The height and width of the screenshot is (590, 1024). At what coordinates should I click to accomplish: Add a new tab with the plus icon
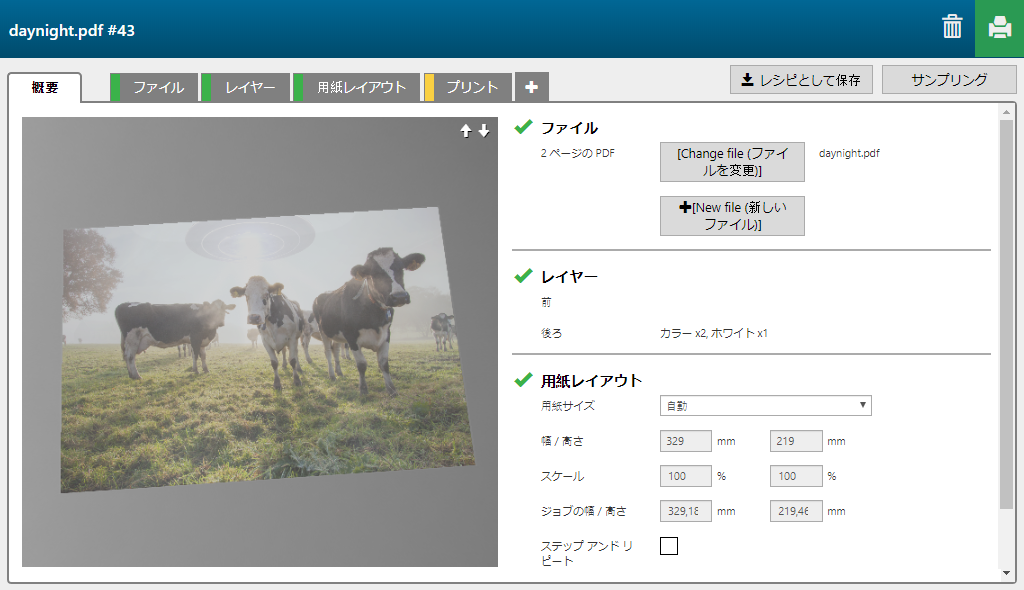[532, 87]
